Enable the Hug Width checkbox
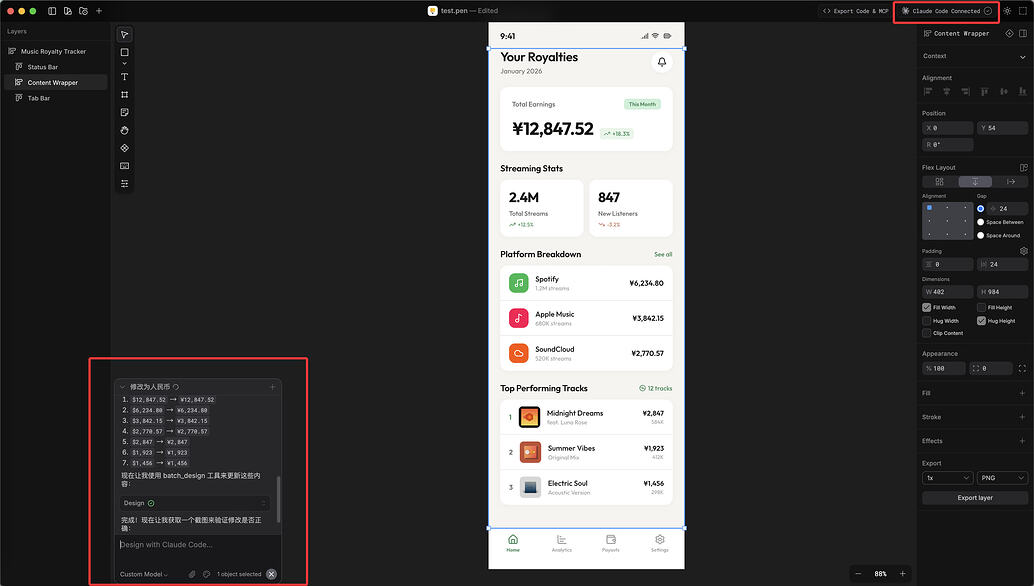 tap(927, 320)
